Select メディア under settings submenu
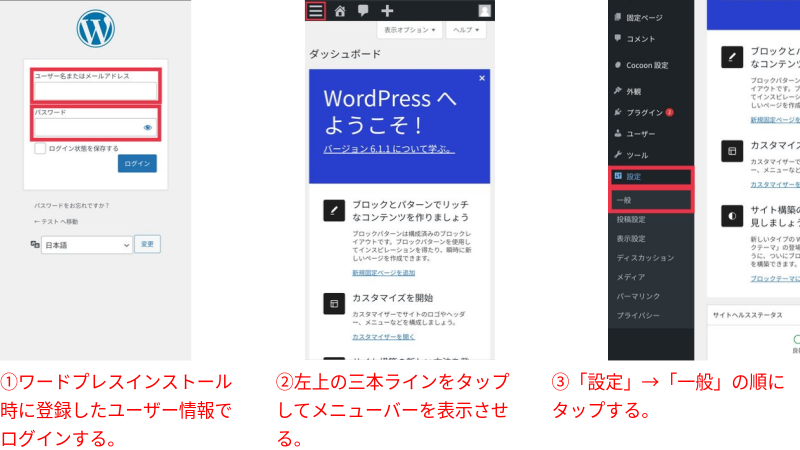800x450 pixels. 631,277
